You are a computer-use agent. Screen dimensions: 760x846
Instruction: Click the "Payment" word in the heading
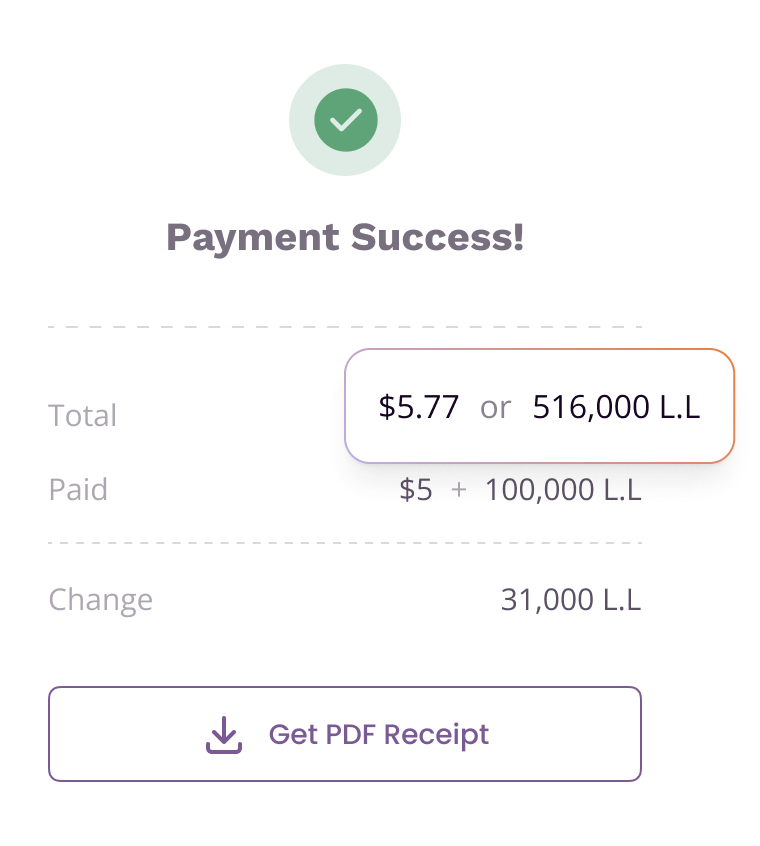[x=253, y=238]
